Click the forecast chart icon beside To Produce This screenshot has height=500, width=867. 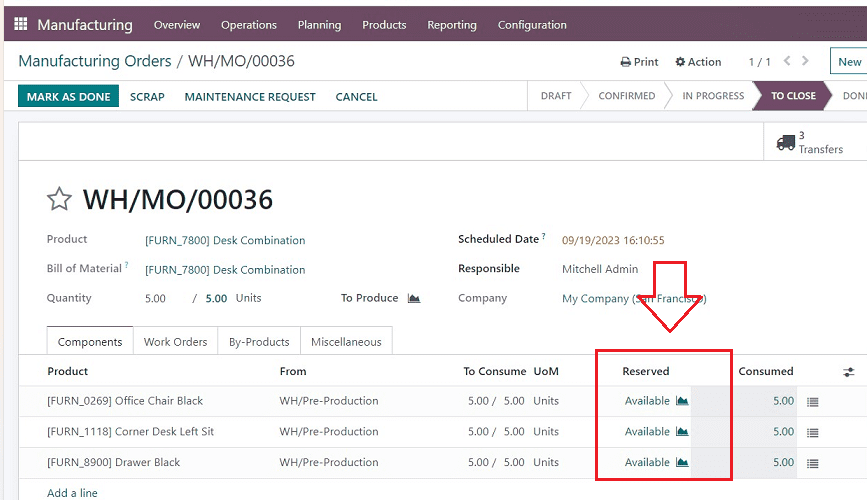tap(414, 298)
